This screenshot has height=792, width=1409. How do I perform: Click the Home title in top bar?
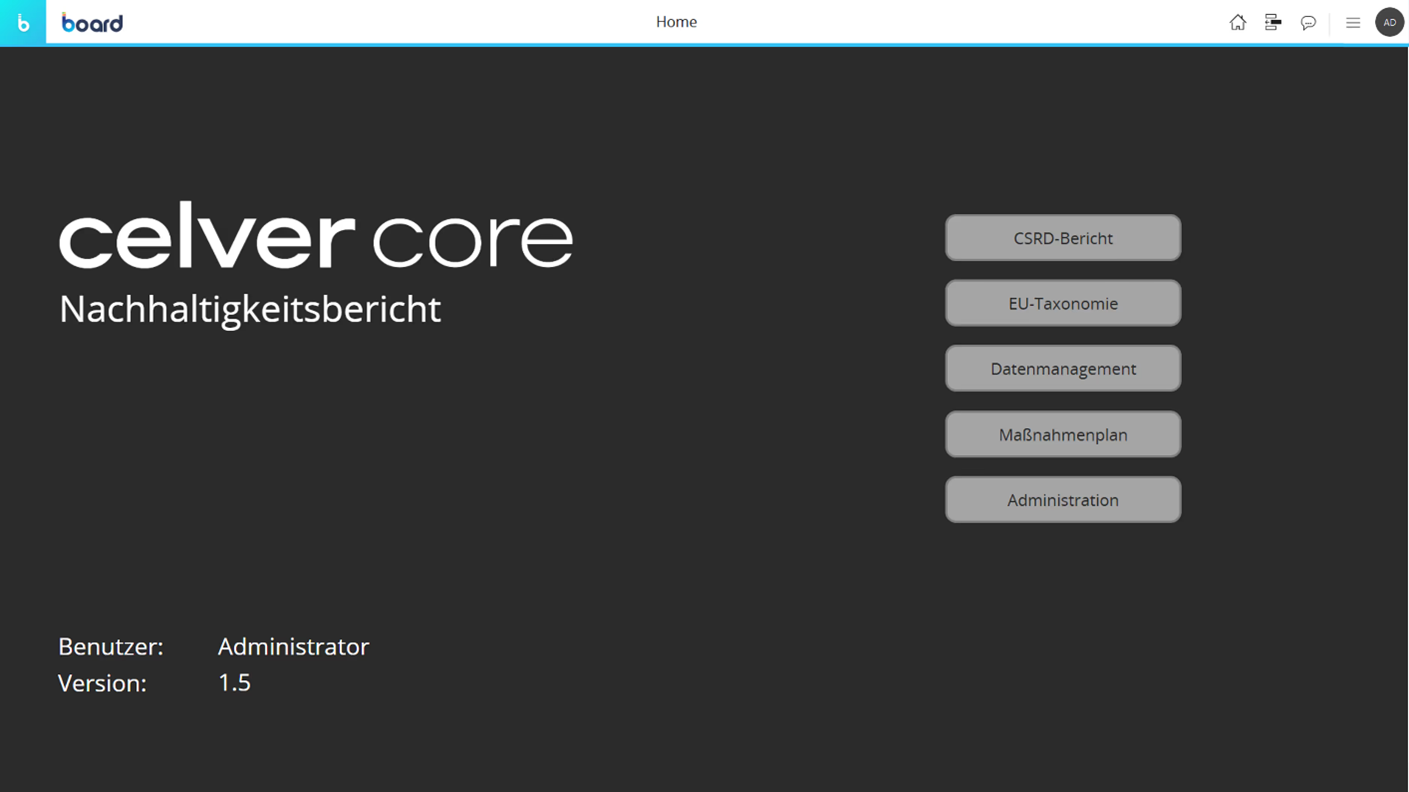click(x=676, y=22)
